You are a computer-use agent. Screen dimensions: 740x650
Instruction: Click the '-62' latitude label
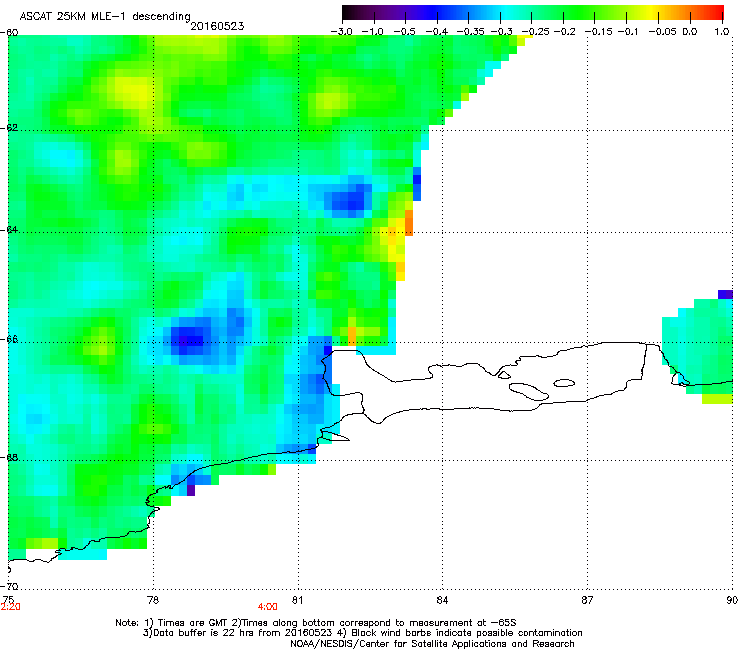pos(9,128)
